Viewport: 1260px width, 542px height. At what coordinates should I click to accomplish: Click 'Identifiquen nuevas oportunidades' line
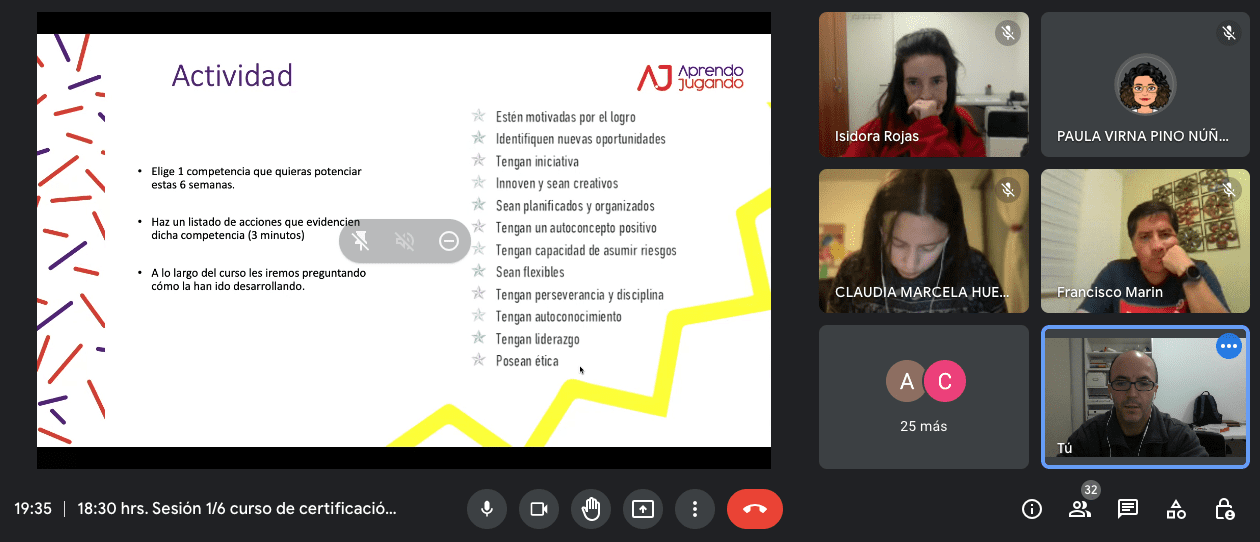(x=580, y=139)
